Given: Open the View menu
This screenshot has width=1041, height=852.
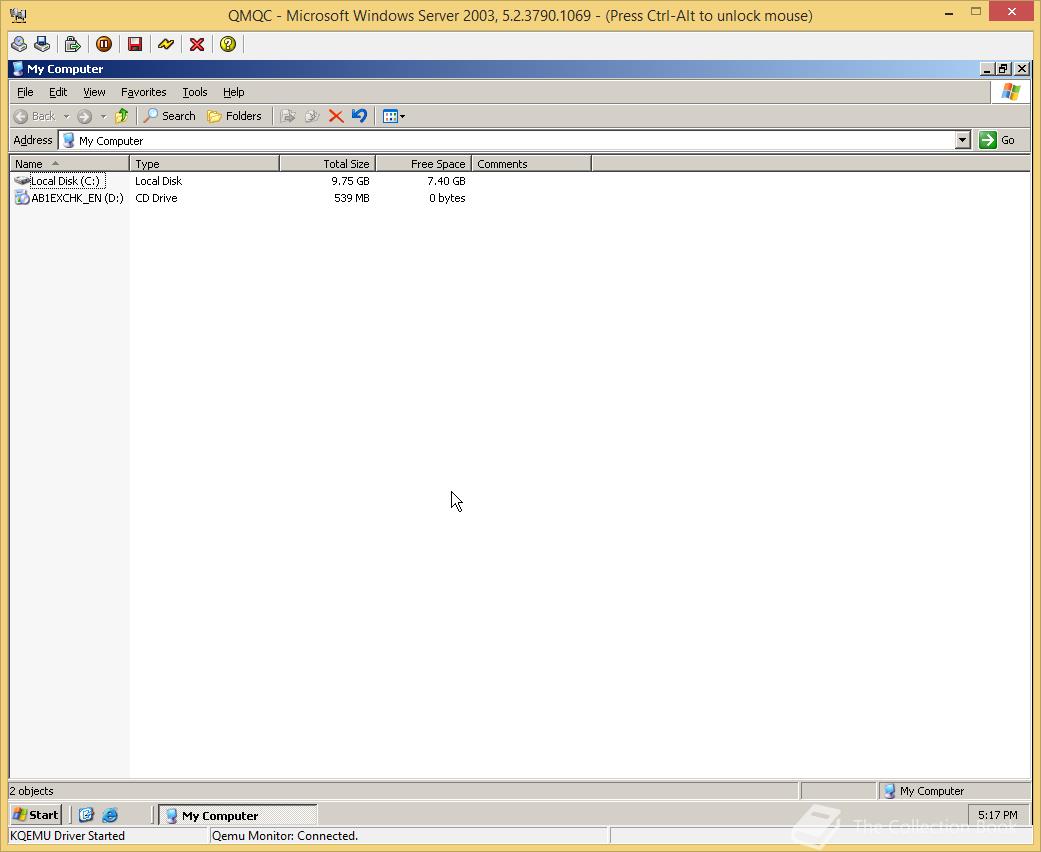Looking at the screenshot, I should (94, 92).
